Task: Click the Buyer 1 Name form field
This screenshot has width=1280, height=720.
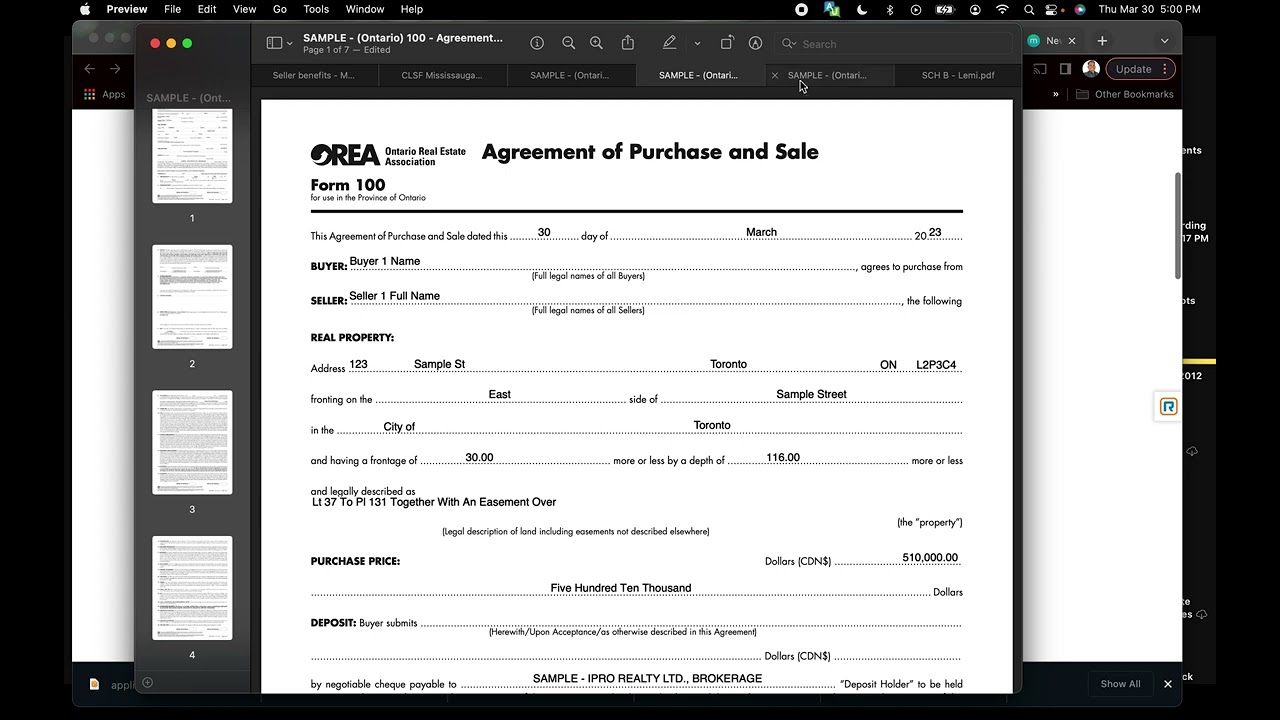Action: [x=602, y=262]
